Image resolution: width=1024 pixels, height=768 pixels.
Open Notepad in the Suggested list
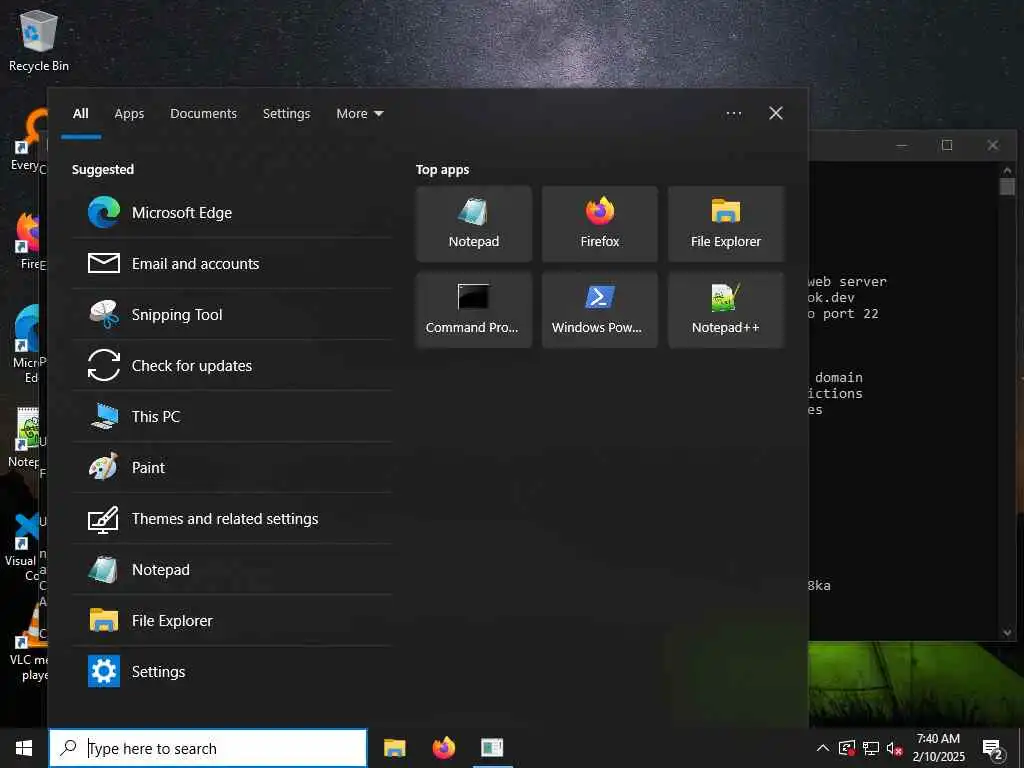[x=232, y=569]
